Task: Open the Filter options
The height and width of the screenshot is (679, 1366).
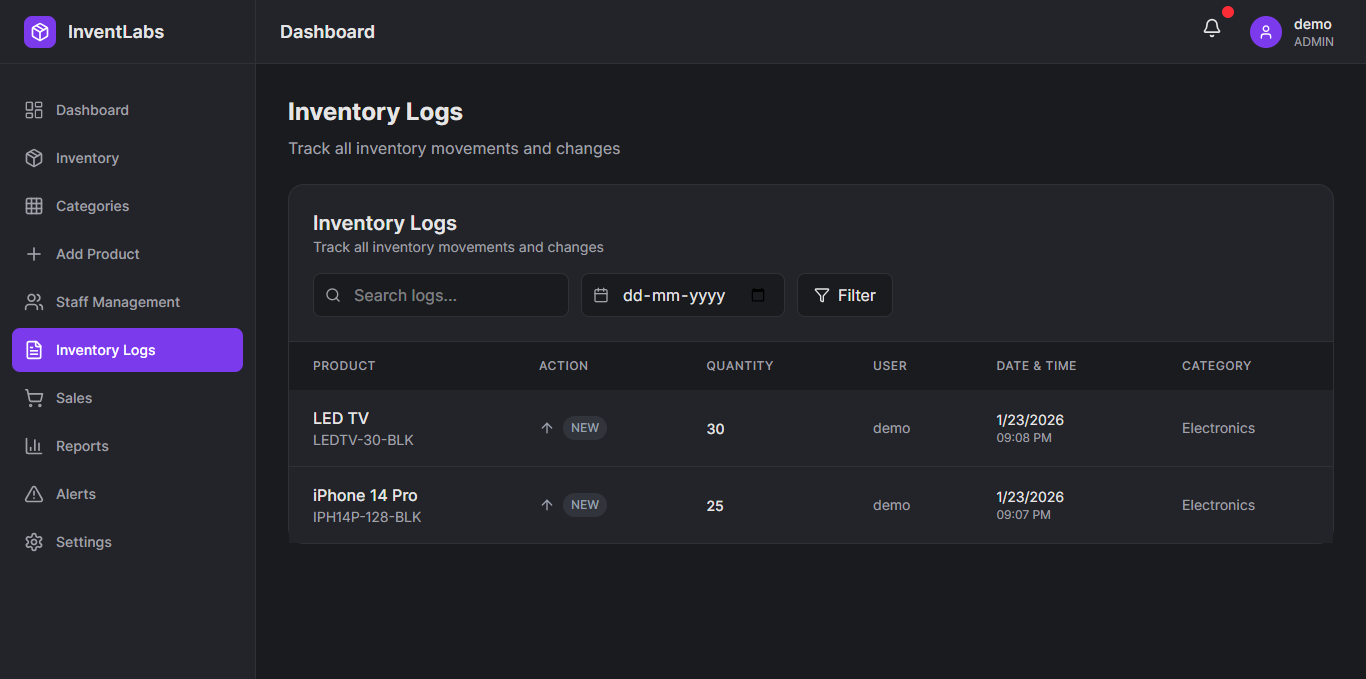Action: (x=844, y=295)
